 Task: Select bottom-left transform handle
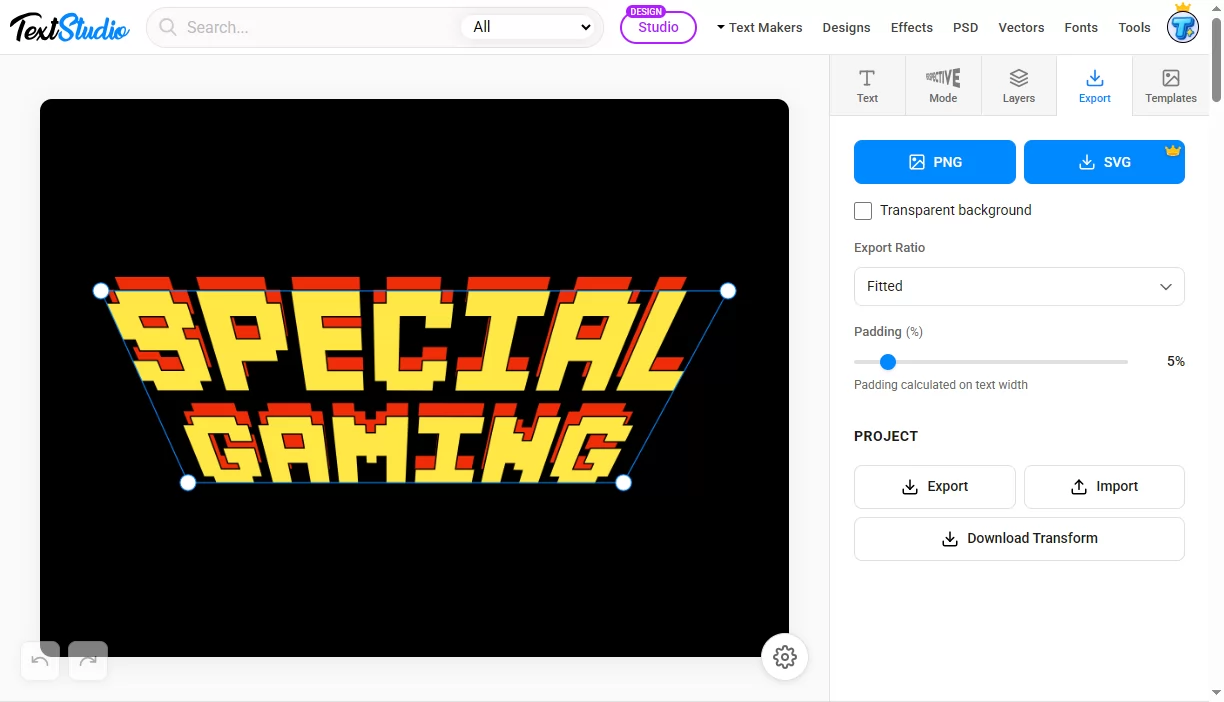pyautogui.click(x=188, y=483)
